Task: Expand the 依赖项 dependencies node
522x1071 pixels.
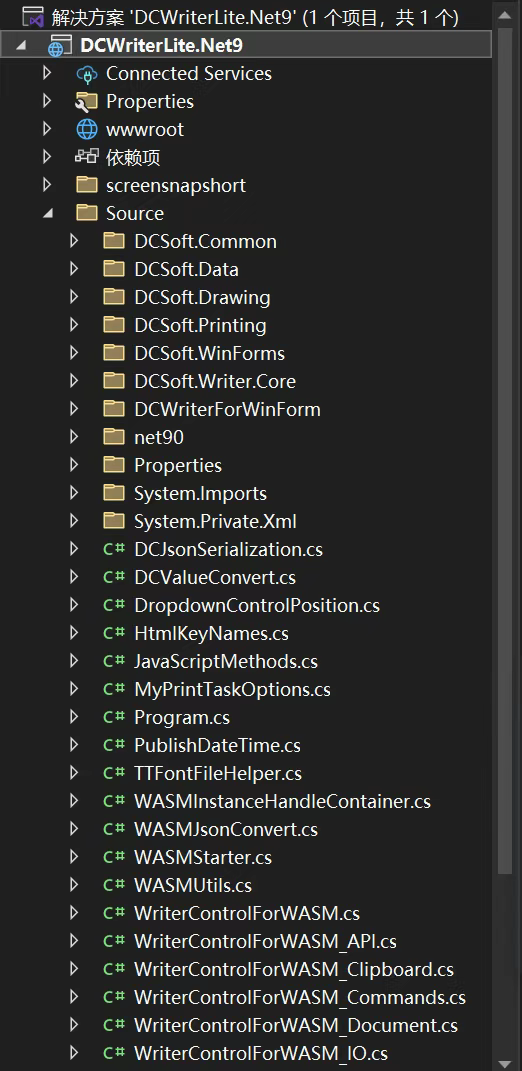Action: click(46, 157)
